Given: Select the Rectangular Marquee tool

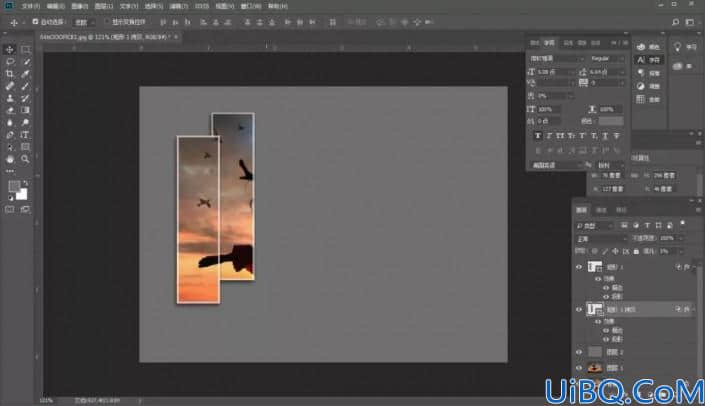Looking at the screenshot, I should (25, 49).
